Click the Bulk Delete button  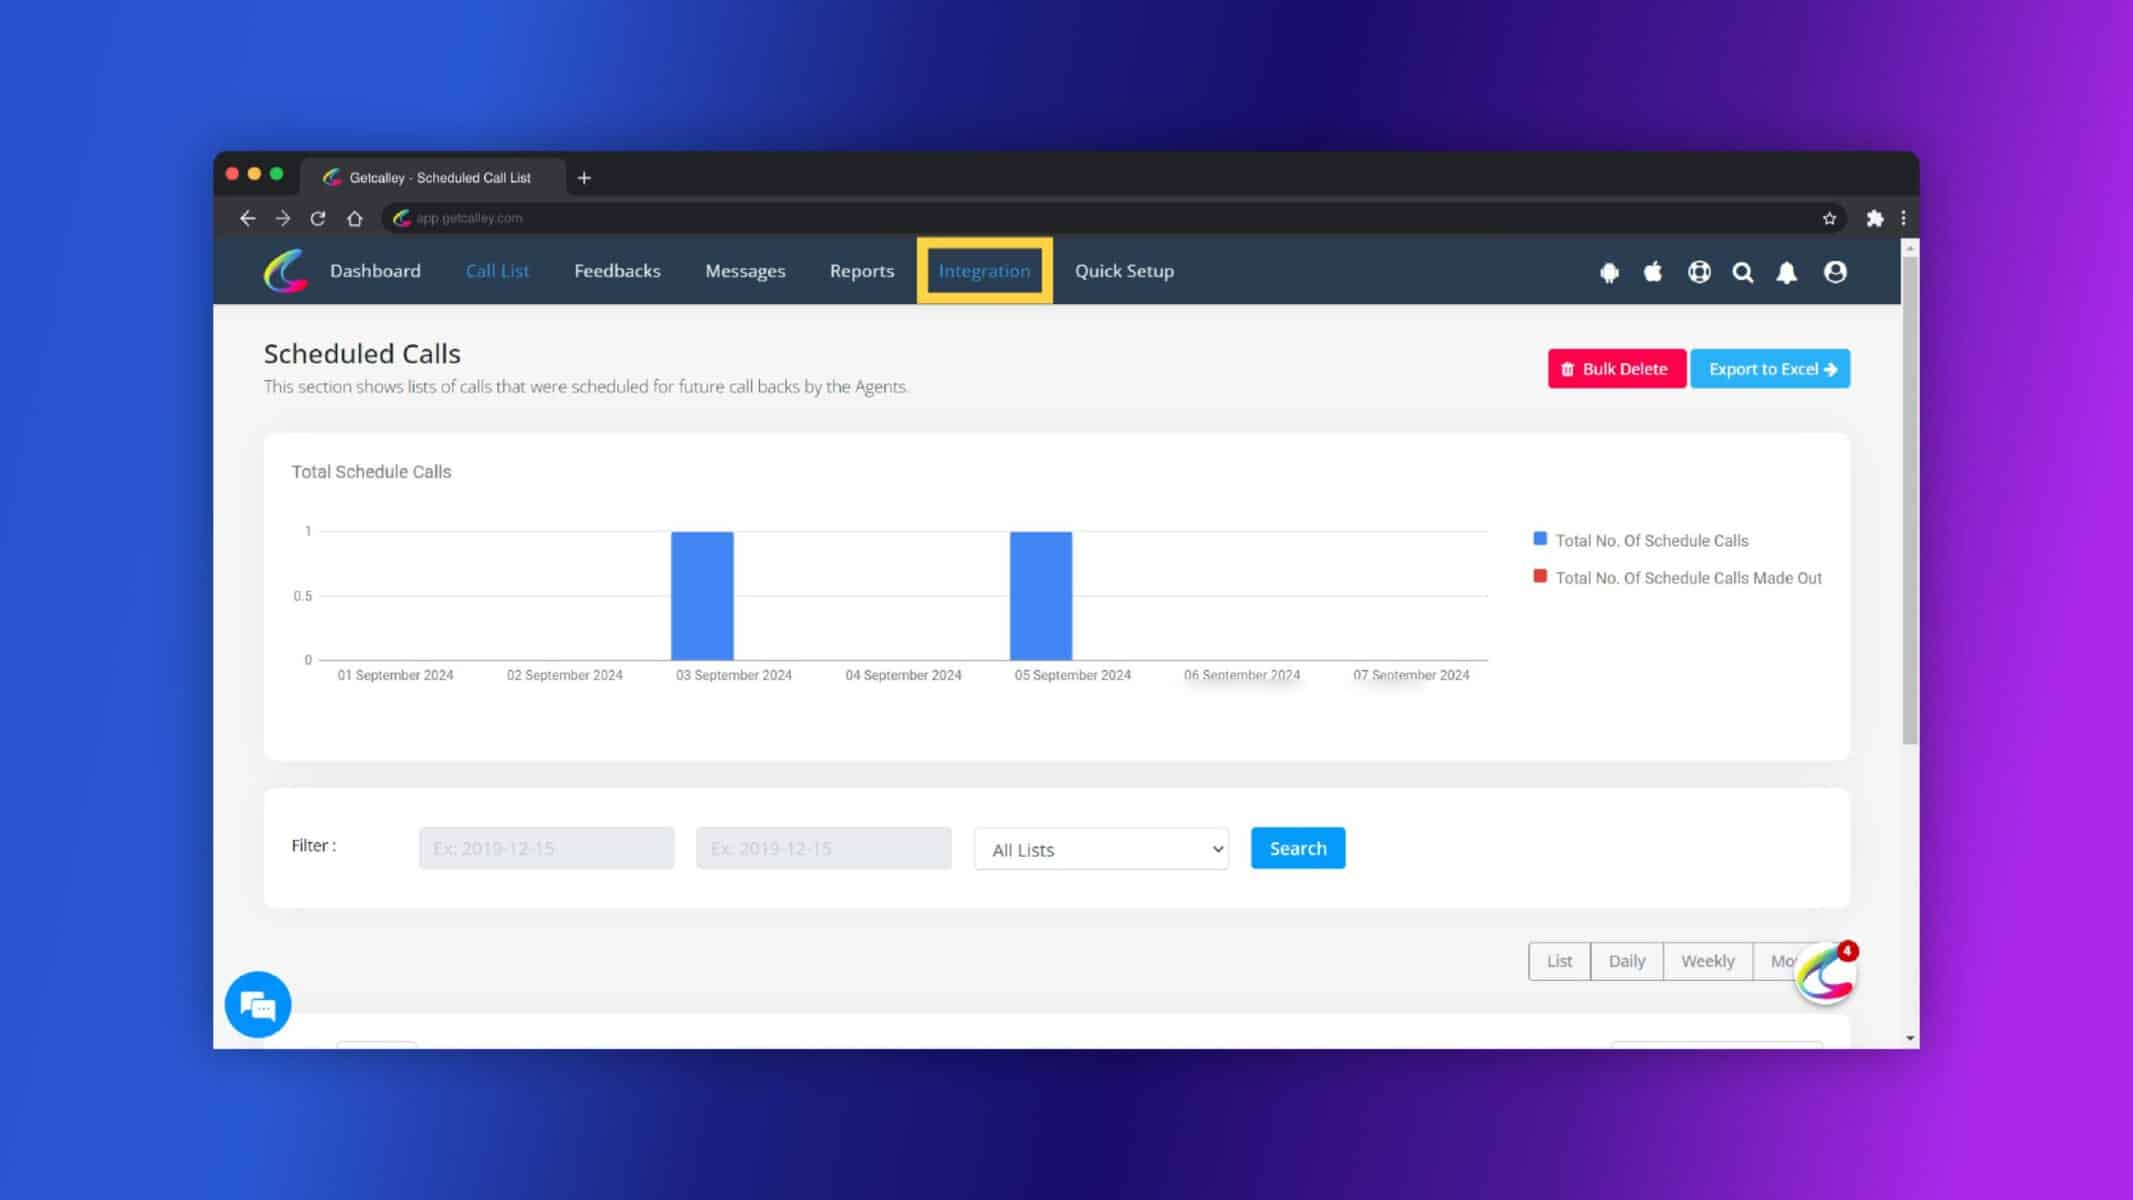point(1616,369)
